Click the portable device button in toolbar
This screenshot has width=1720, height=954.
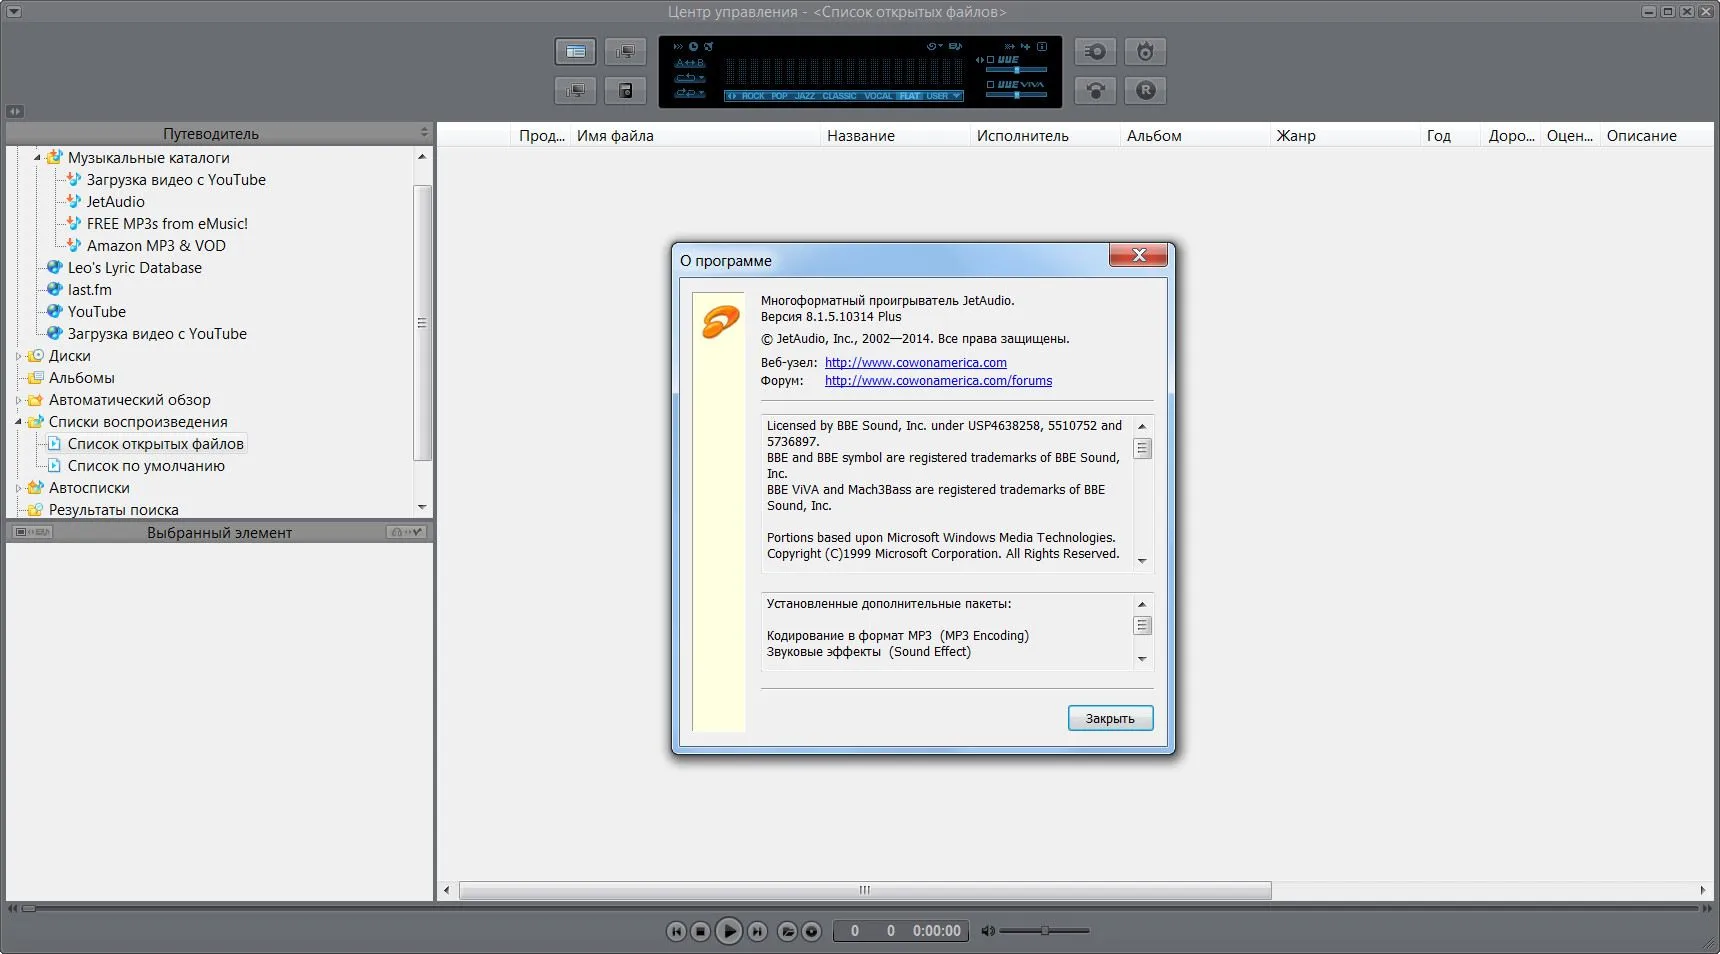(x=625, y=91)
